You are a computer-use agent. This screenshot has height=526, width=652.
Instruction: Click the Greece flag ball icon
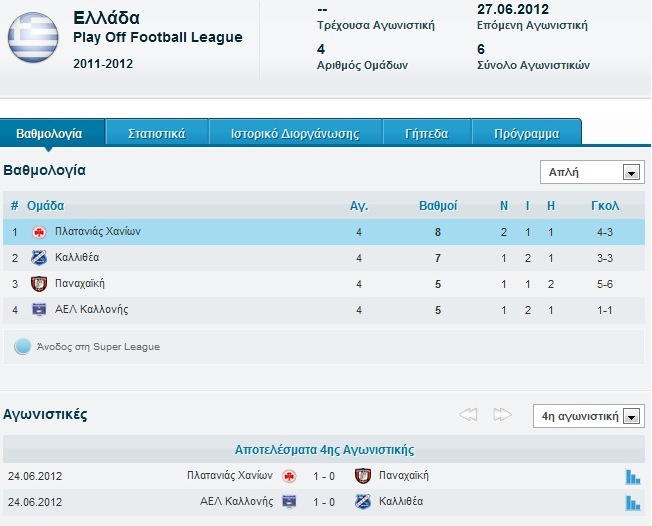point(33,37)
